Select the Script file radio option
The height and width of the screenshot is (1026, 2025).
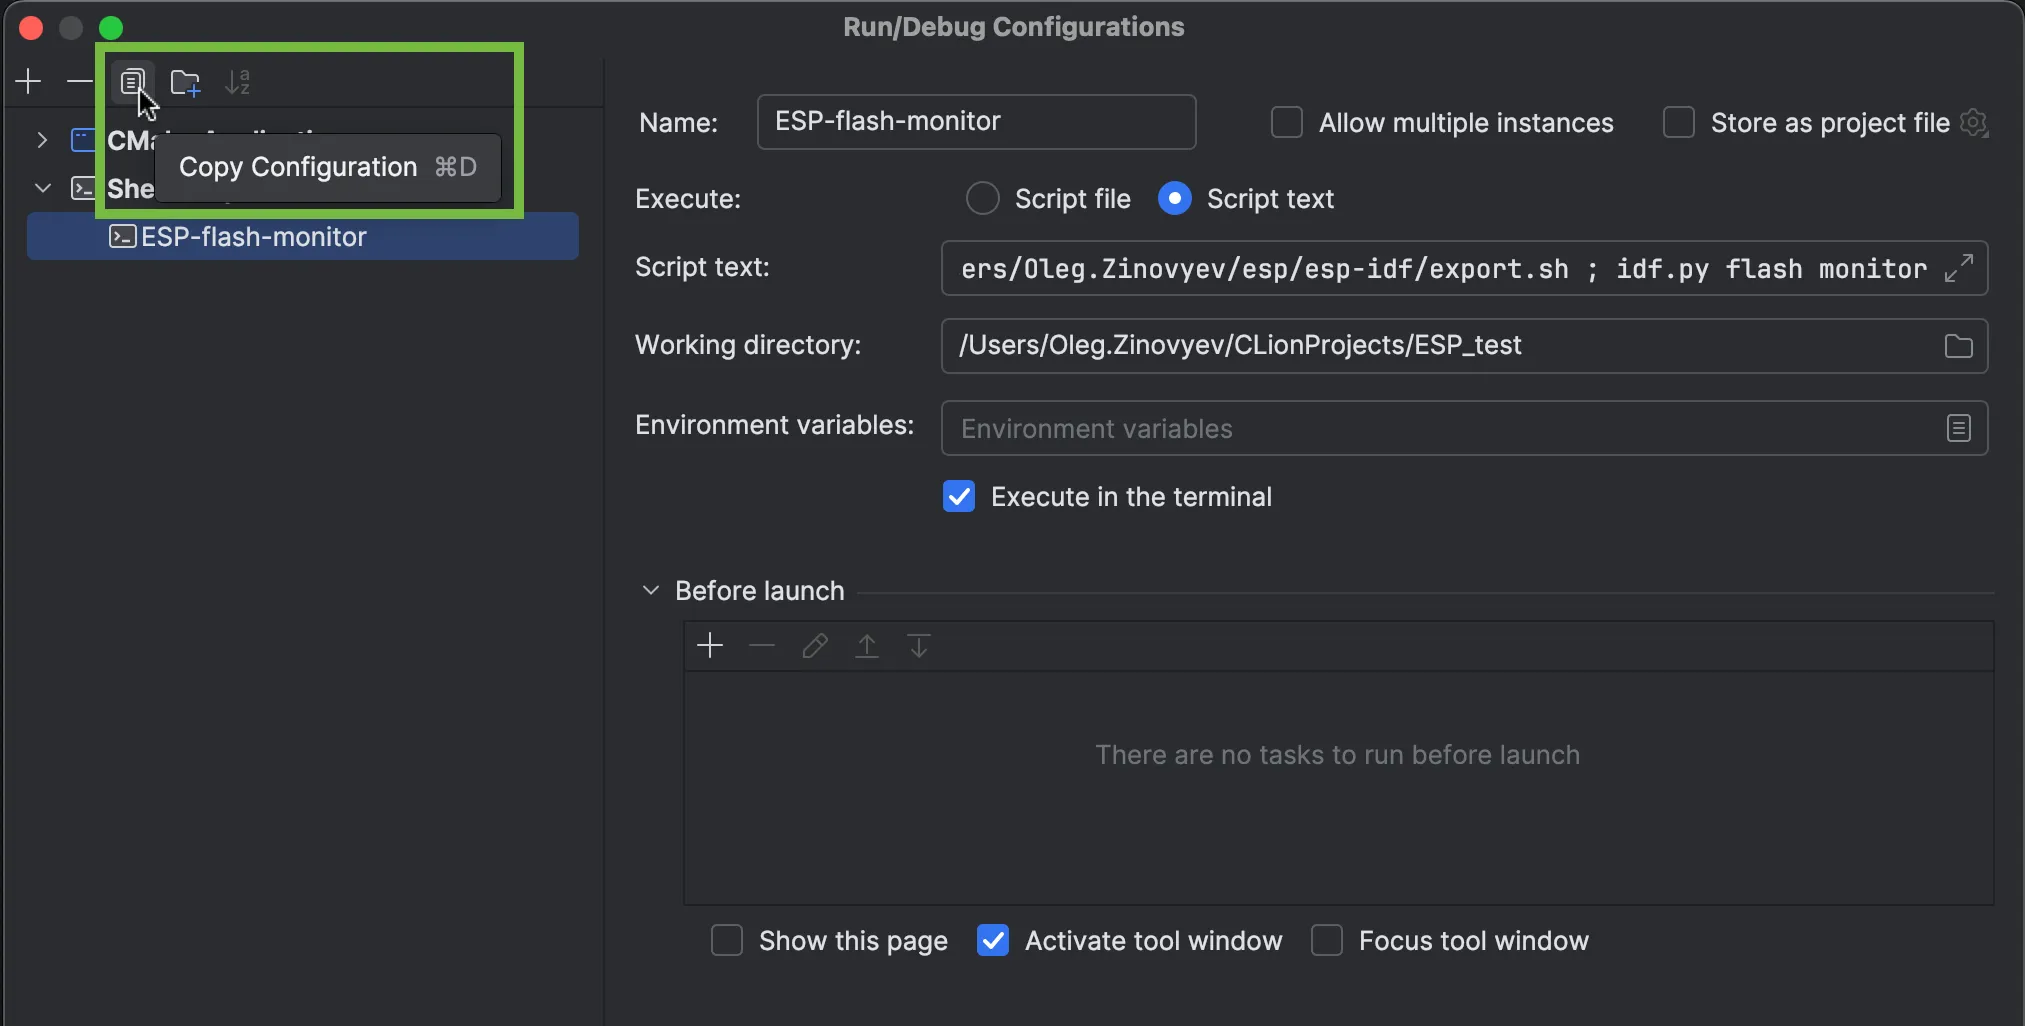click(982, 199)
